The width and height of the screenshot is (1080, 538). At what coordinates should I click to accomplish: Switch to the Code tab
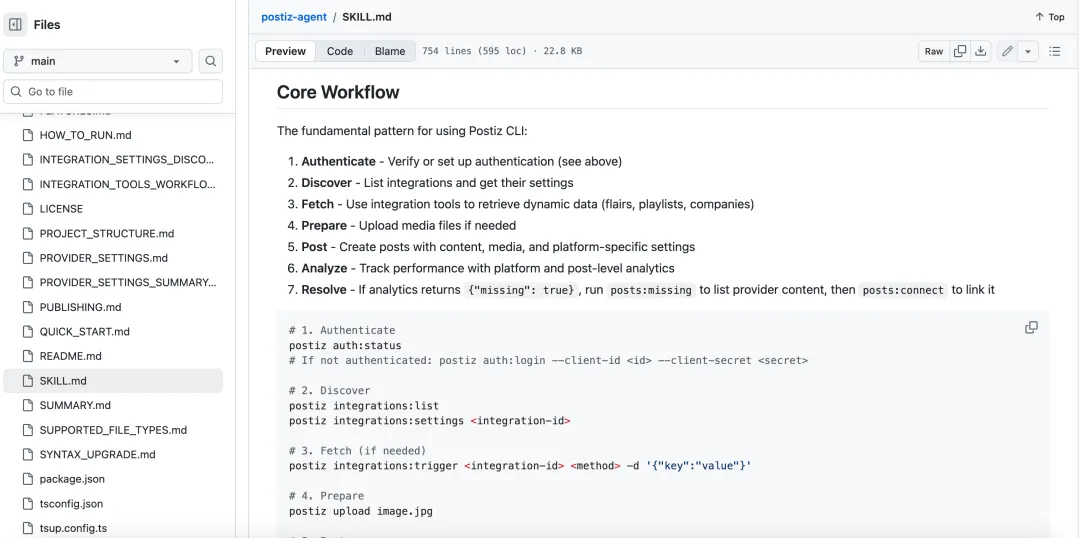[340, 51]
